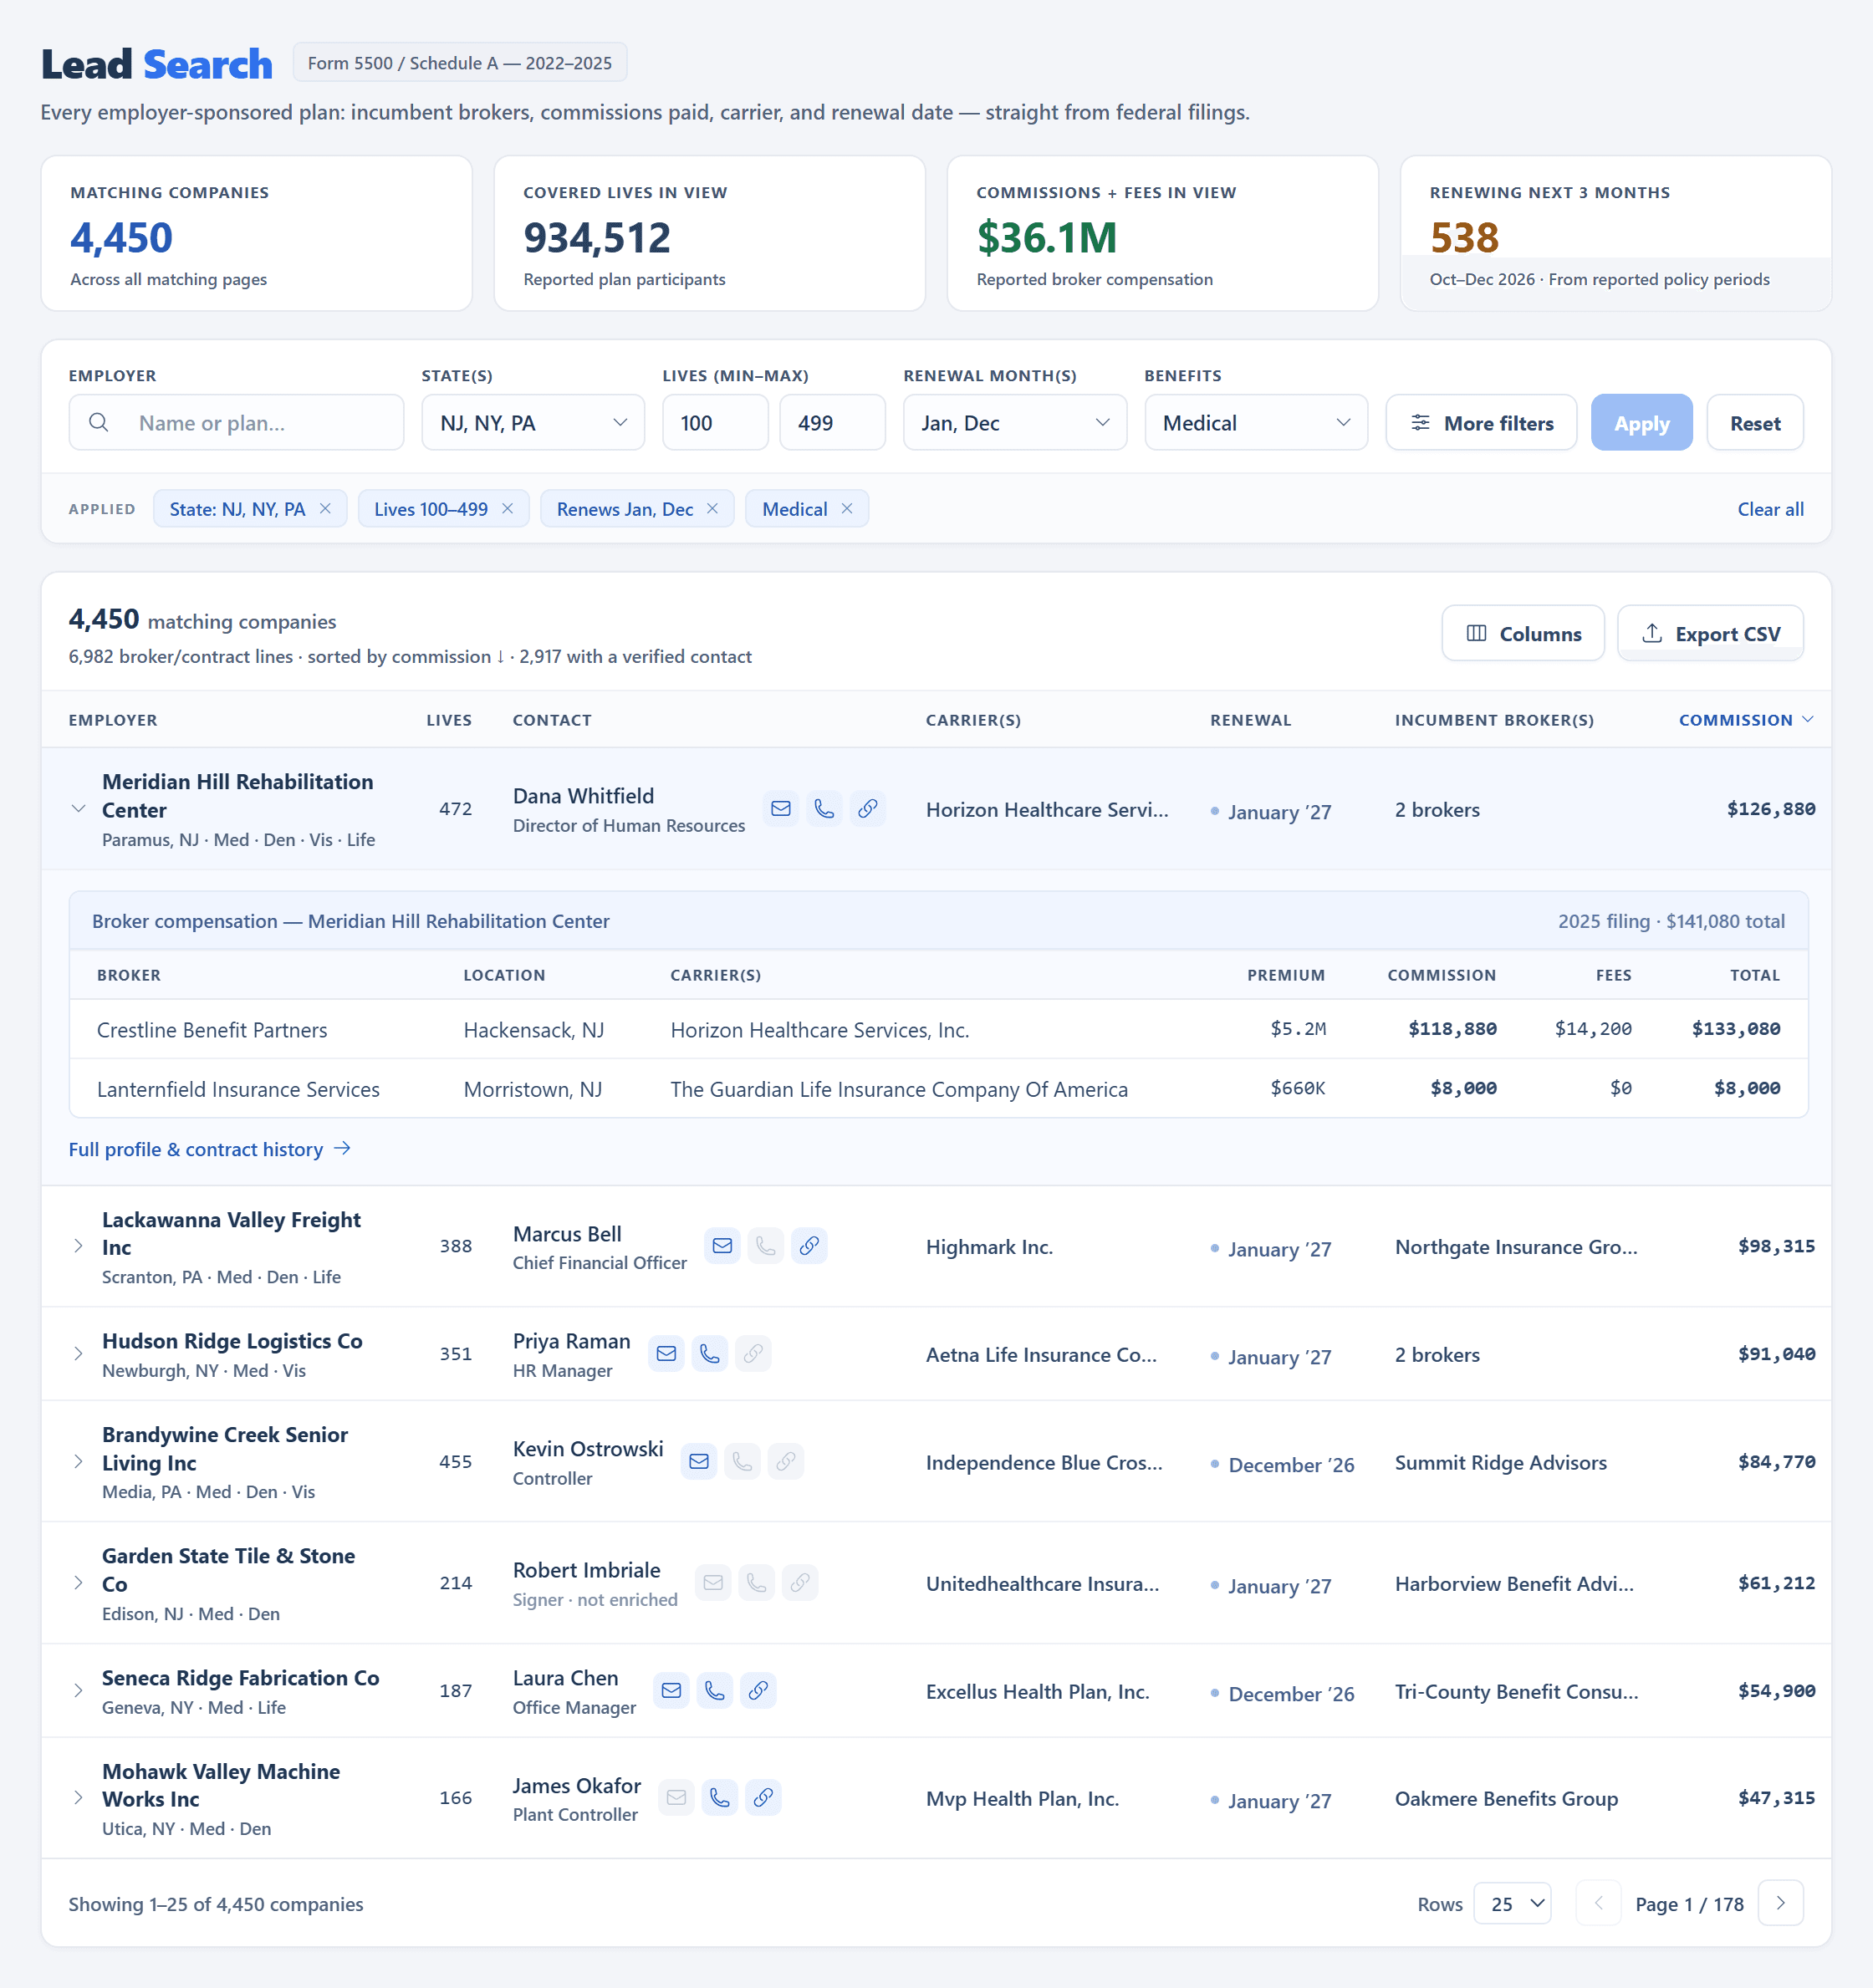Screen dimensions: 1873x1988
Task: Focus the employer name search field
Action: coord(237,423)
